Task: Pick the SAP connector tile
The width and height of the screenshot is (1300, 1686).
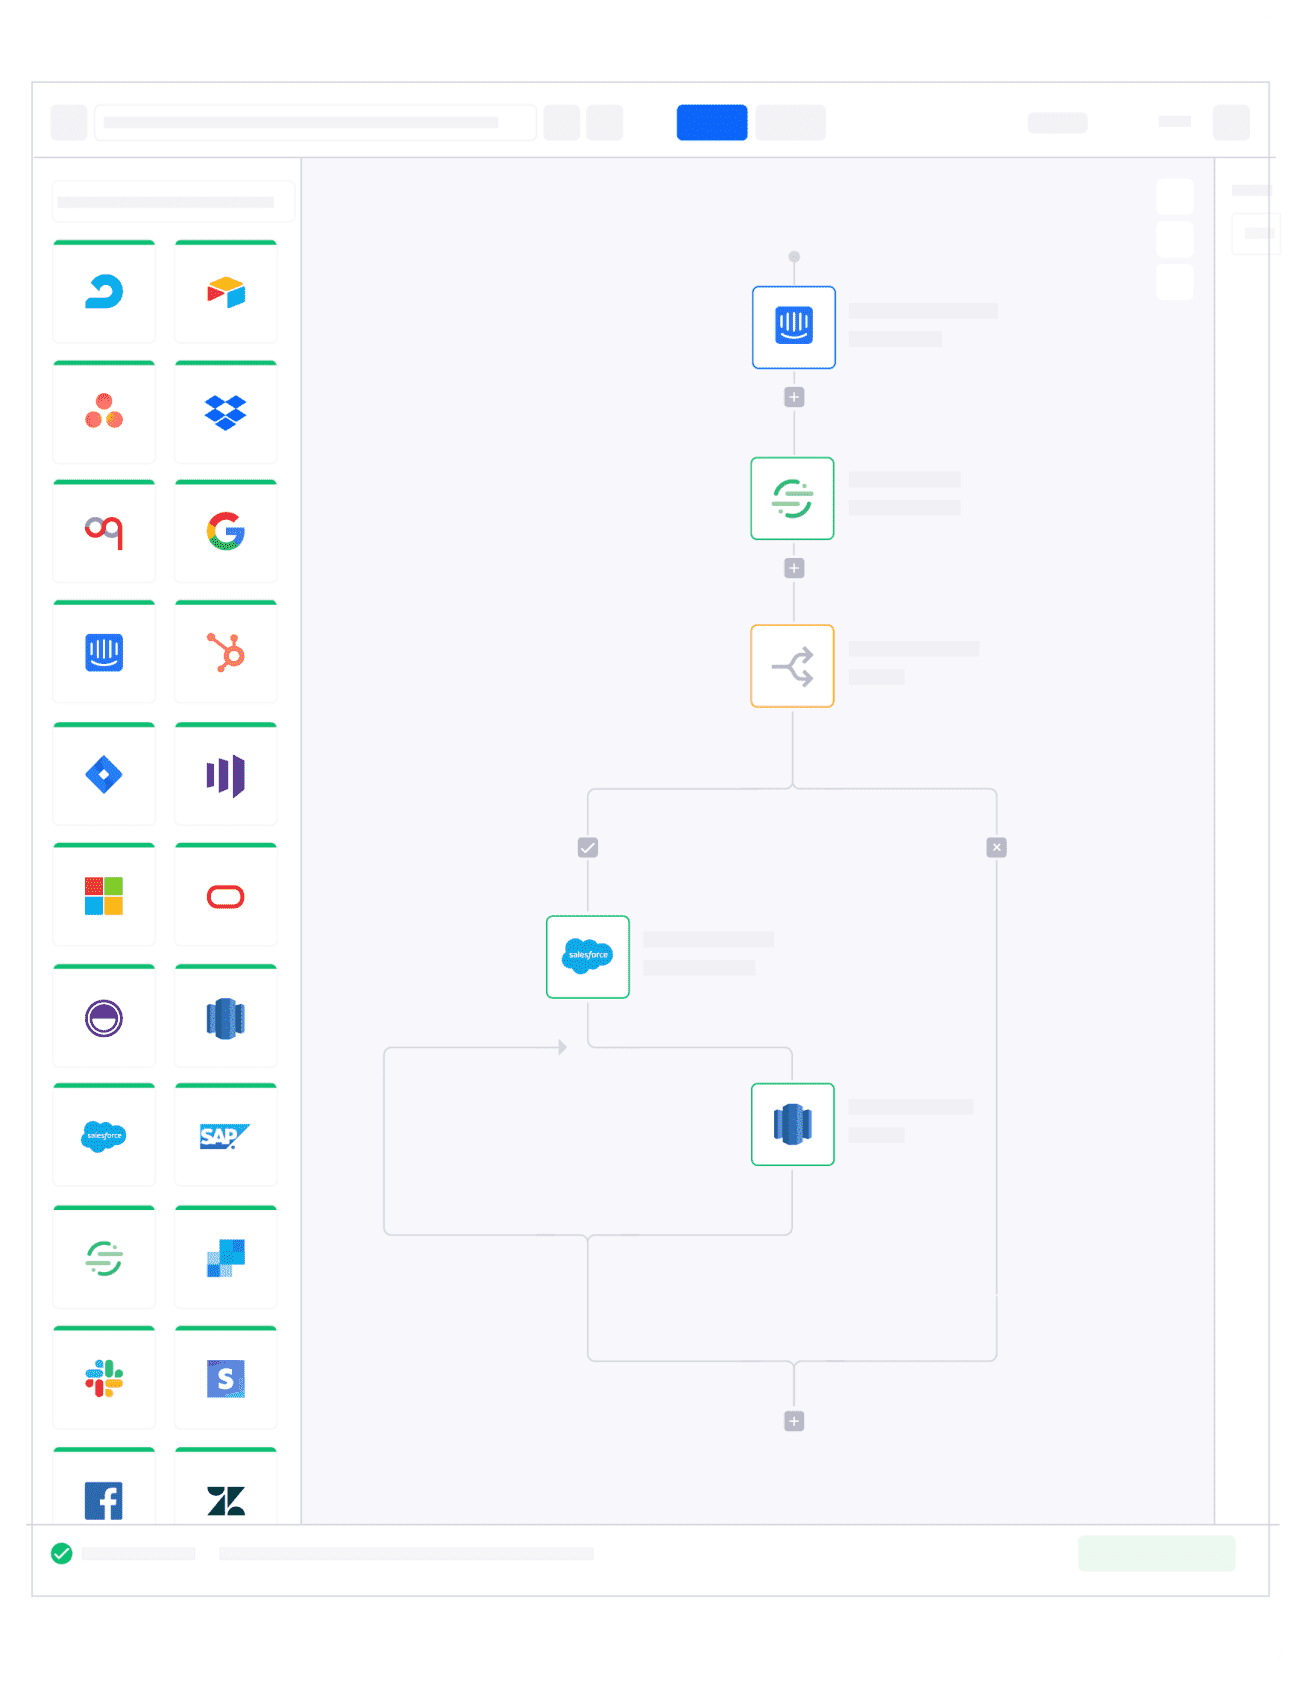Action: 226,1135
